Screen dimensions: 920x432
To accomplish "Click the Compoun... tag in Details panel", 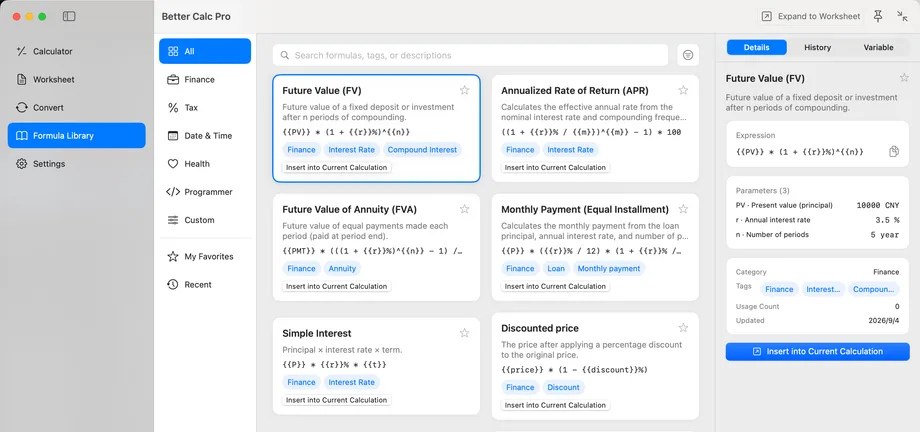I will click(874, 289).
